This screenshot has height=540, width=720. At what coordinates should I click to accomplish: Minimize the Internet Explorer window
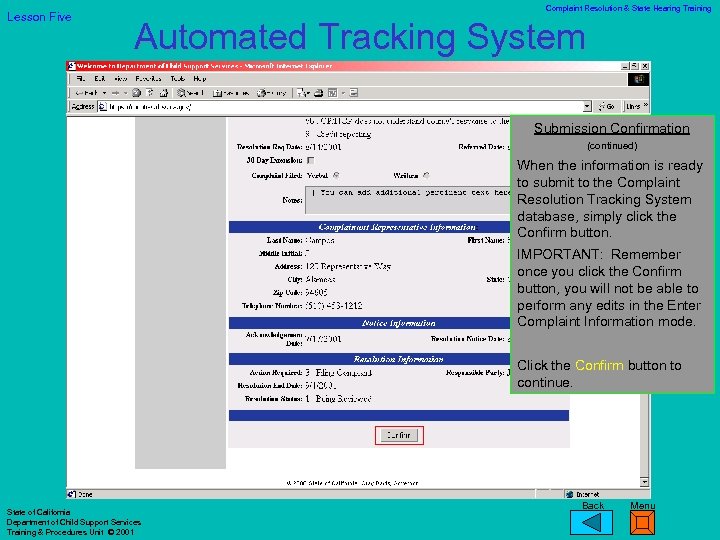coord(625,66)
